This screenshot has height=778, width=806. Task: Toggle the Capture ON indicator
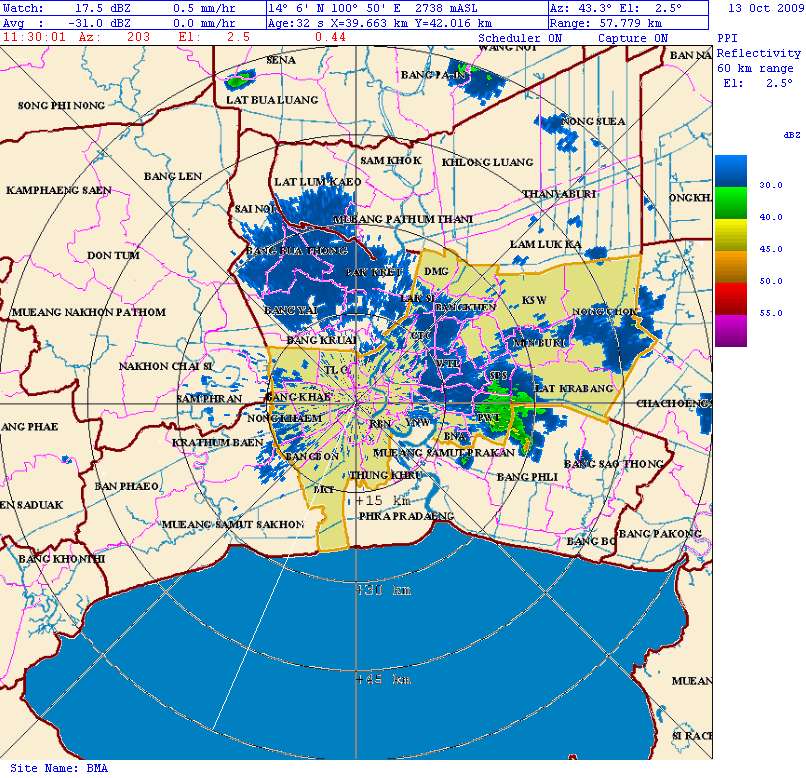coord(632,38)
